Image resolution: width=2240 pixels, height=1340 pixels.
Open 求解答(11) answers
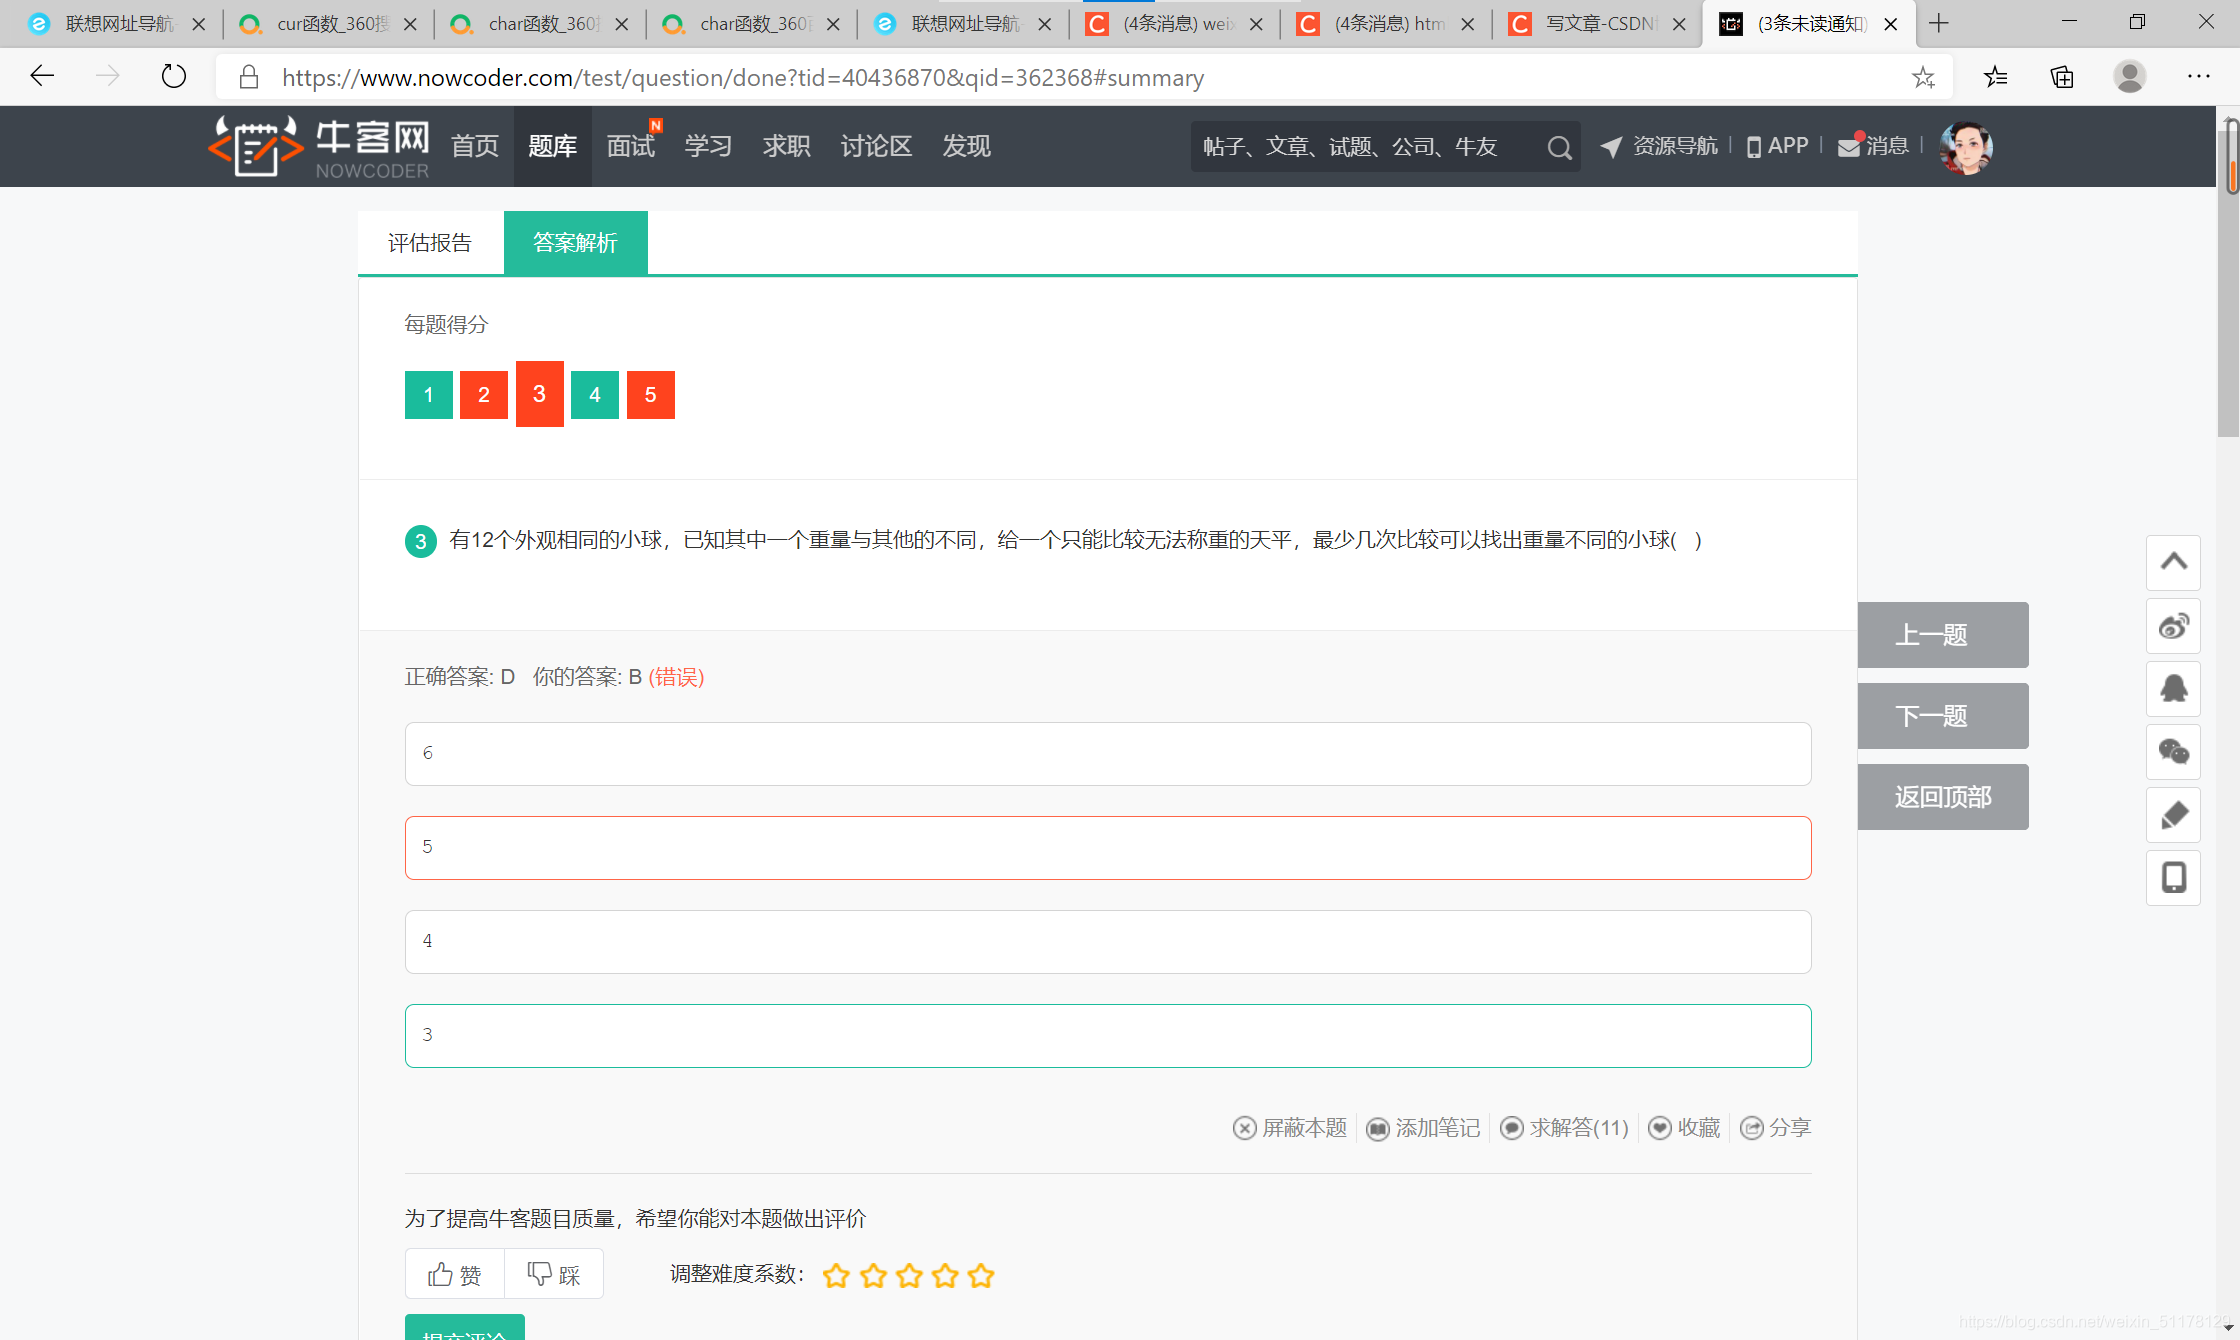(x=1565, y=1128)
